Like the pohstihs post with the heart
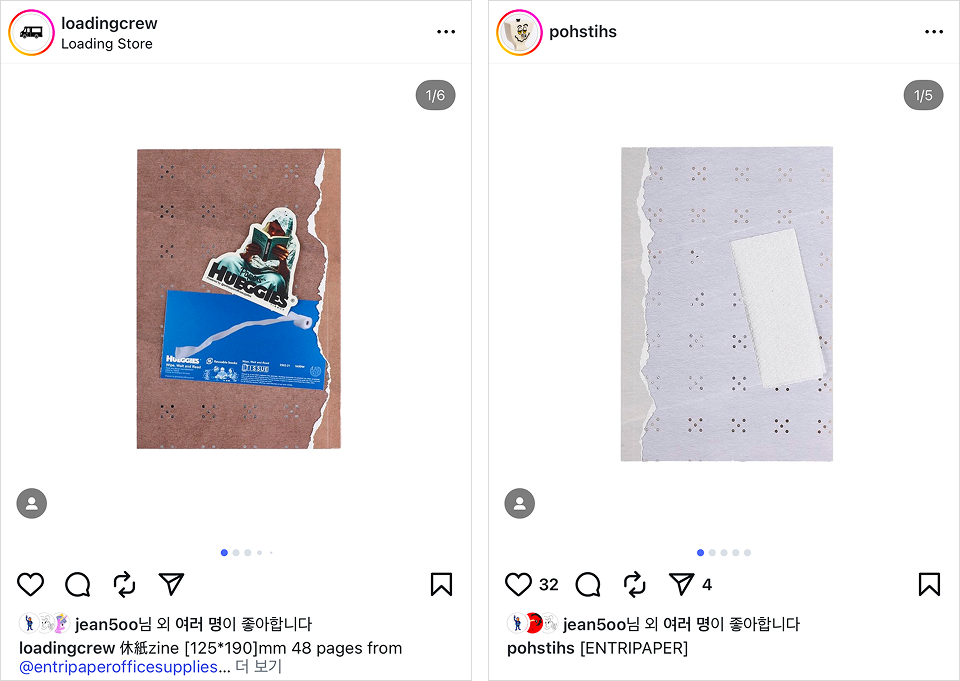 click(x=518, y=584)
